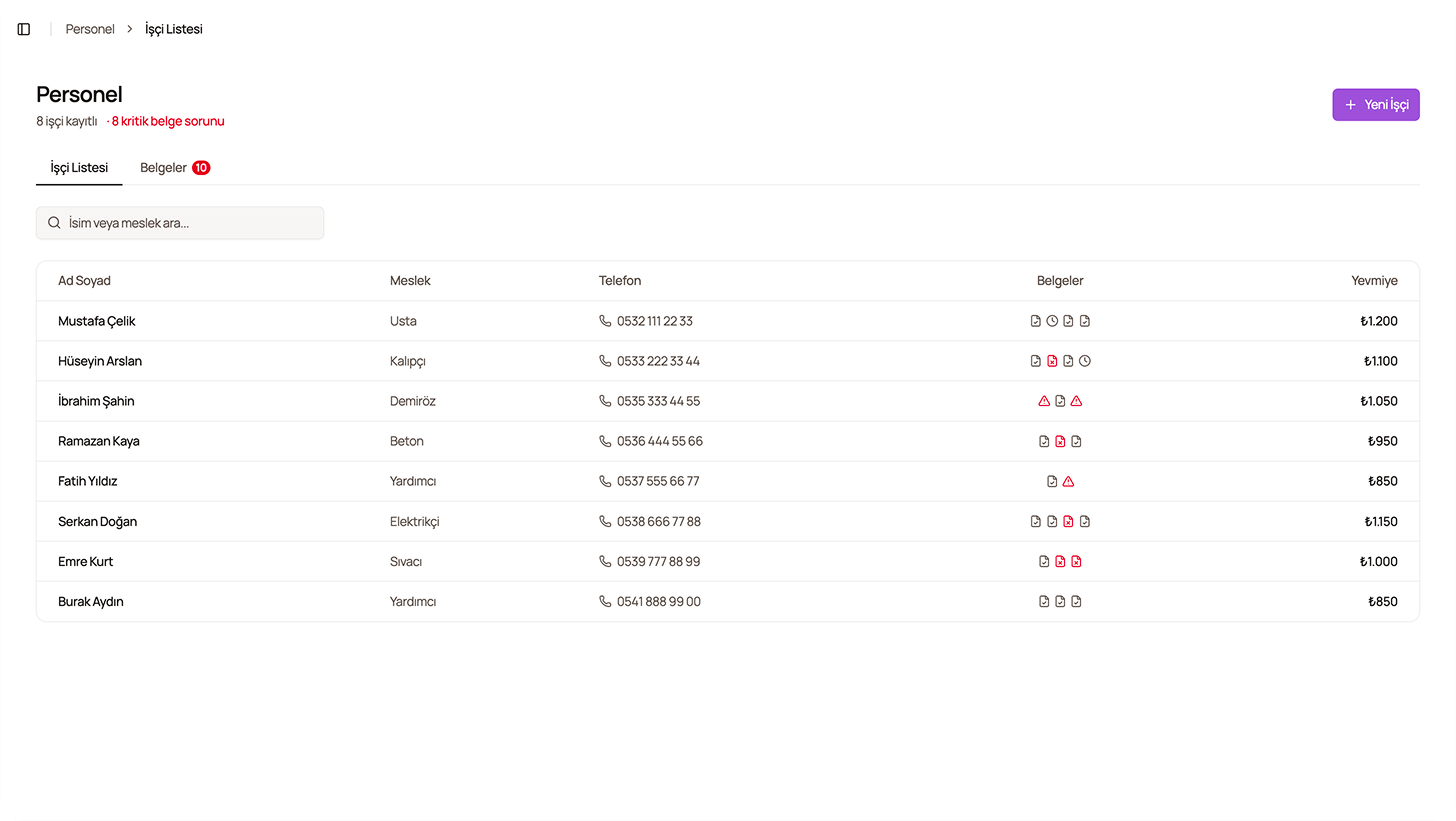Screen dimensions: 1456x821
Task: Click the Personel page heading
Action: (79, 94)
